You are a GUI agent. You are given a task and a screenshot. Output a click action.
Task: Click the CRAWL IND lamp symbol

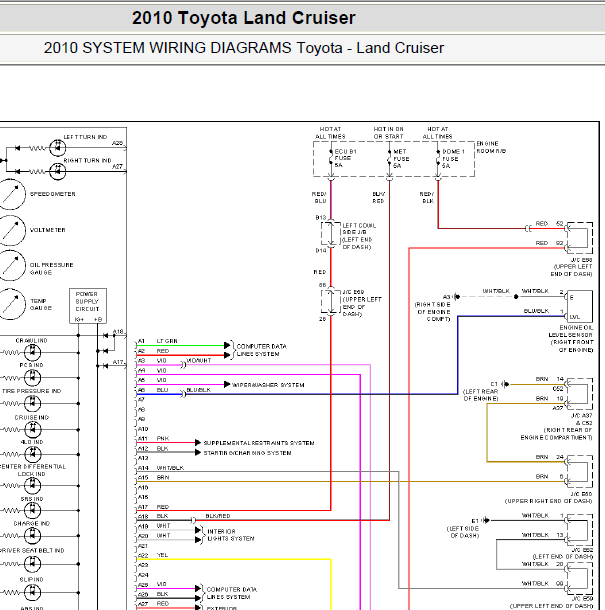pyautogui.click(x=32, y=352)
